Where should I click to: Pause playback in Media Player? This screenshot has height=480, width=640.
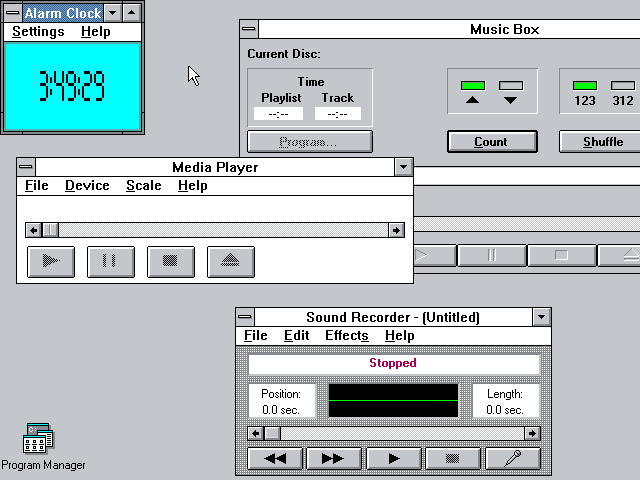[111, 262]
